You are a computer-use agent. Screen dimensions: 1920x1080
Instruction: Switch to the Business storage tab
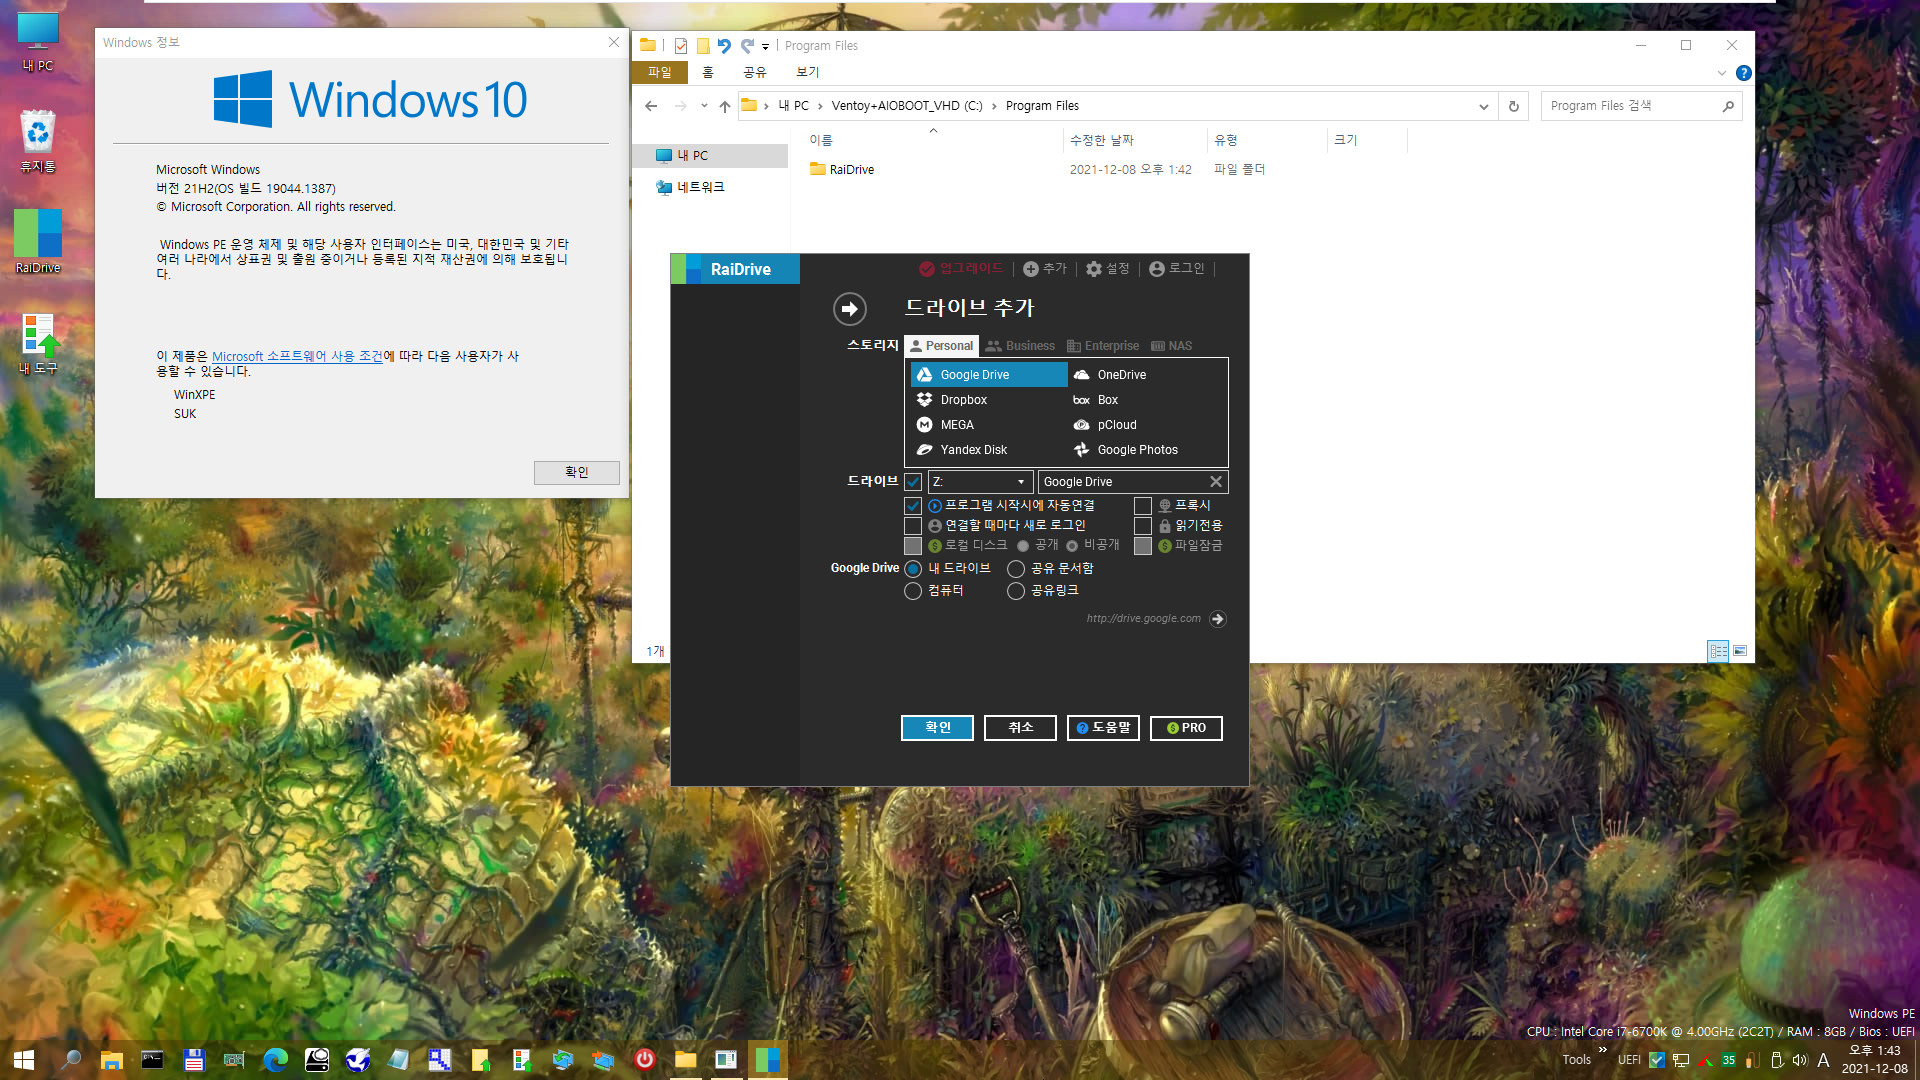tap(1020, 346)
